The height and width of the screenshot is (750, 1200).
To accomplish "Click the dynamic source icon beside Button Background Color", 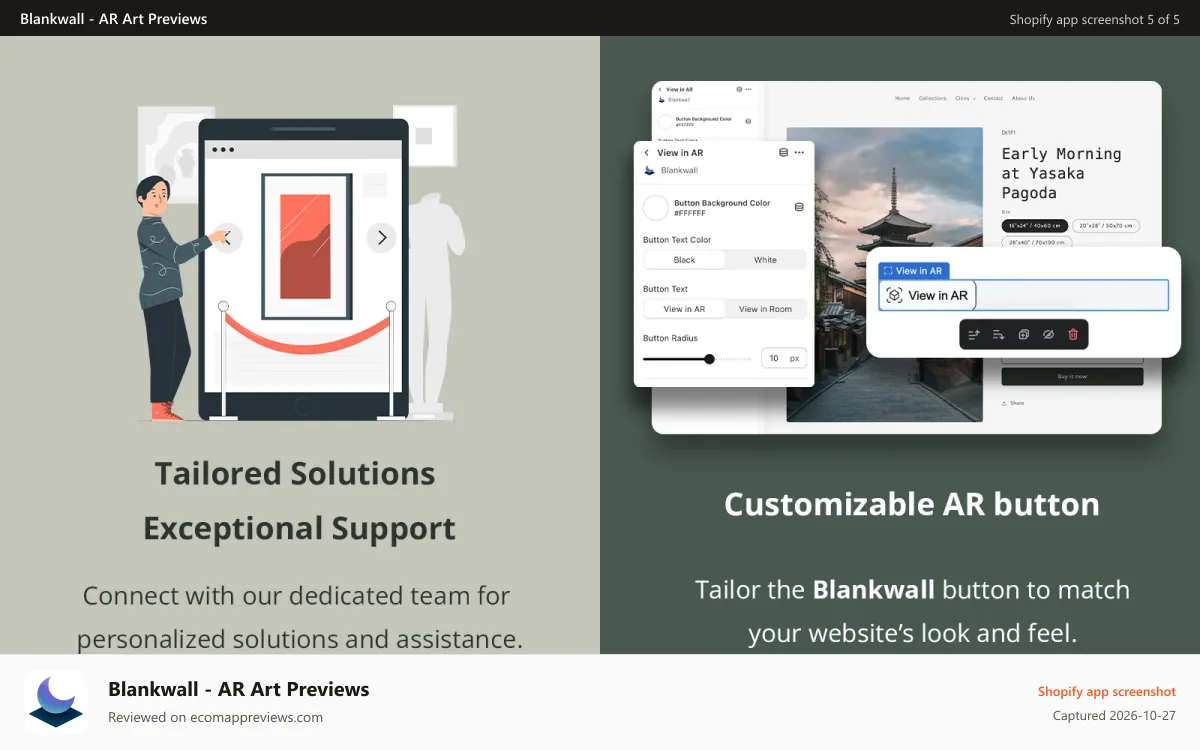I will 799,207.
